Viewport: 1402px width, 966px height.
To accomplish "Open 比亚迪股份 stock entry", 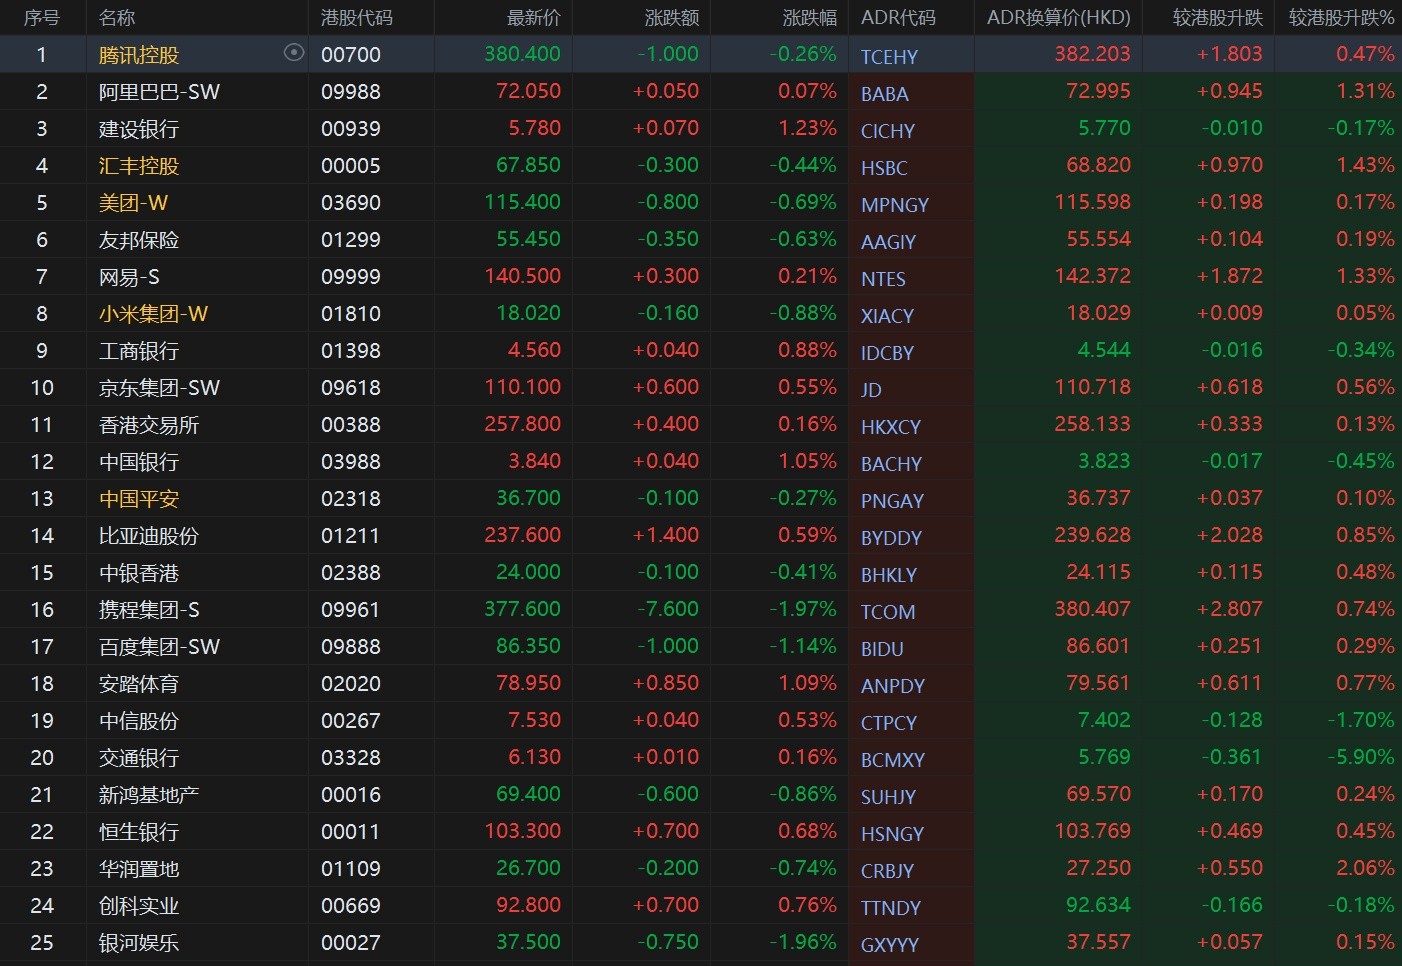I will (x=149, y=536).
